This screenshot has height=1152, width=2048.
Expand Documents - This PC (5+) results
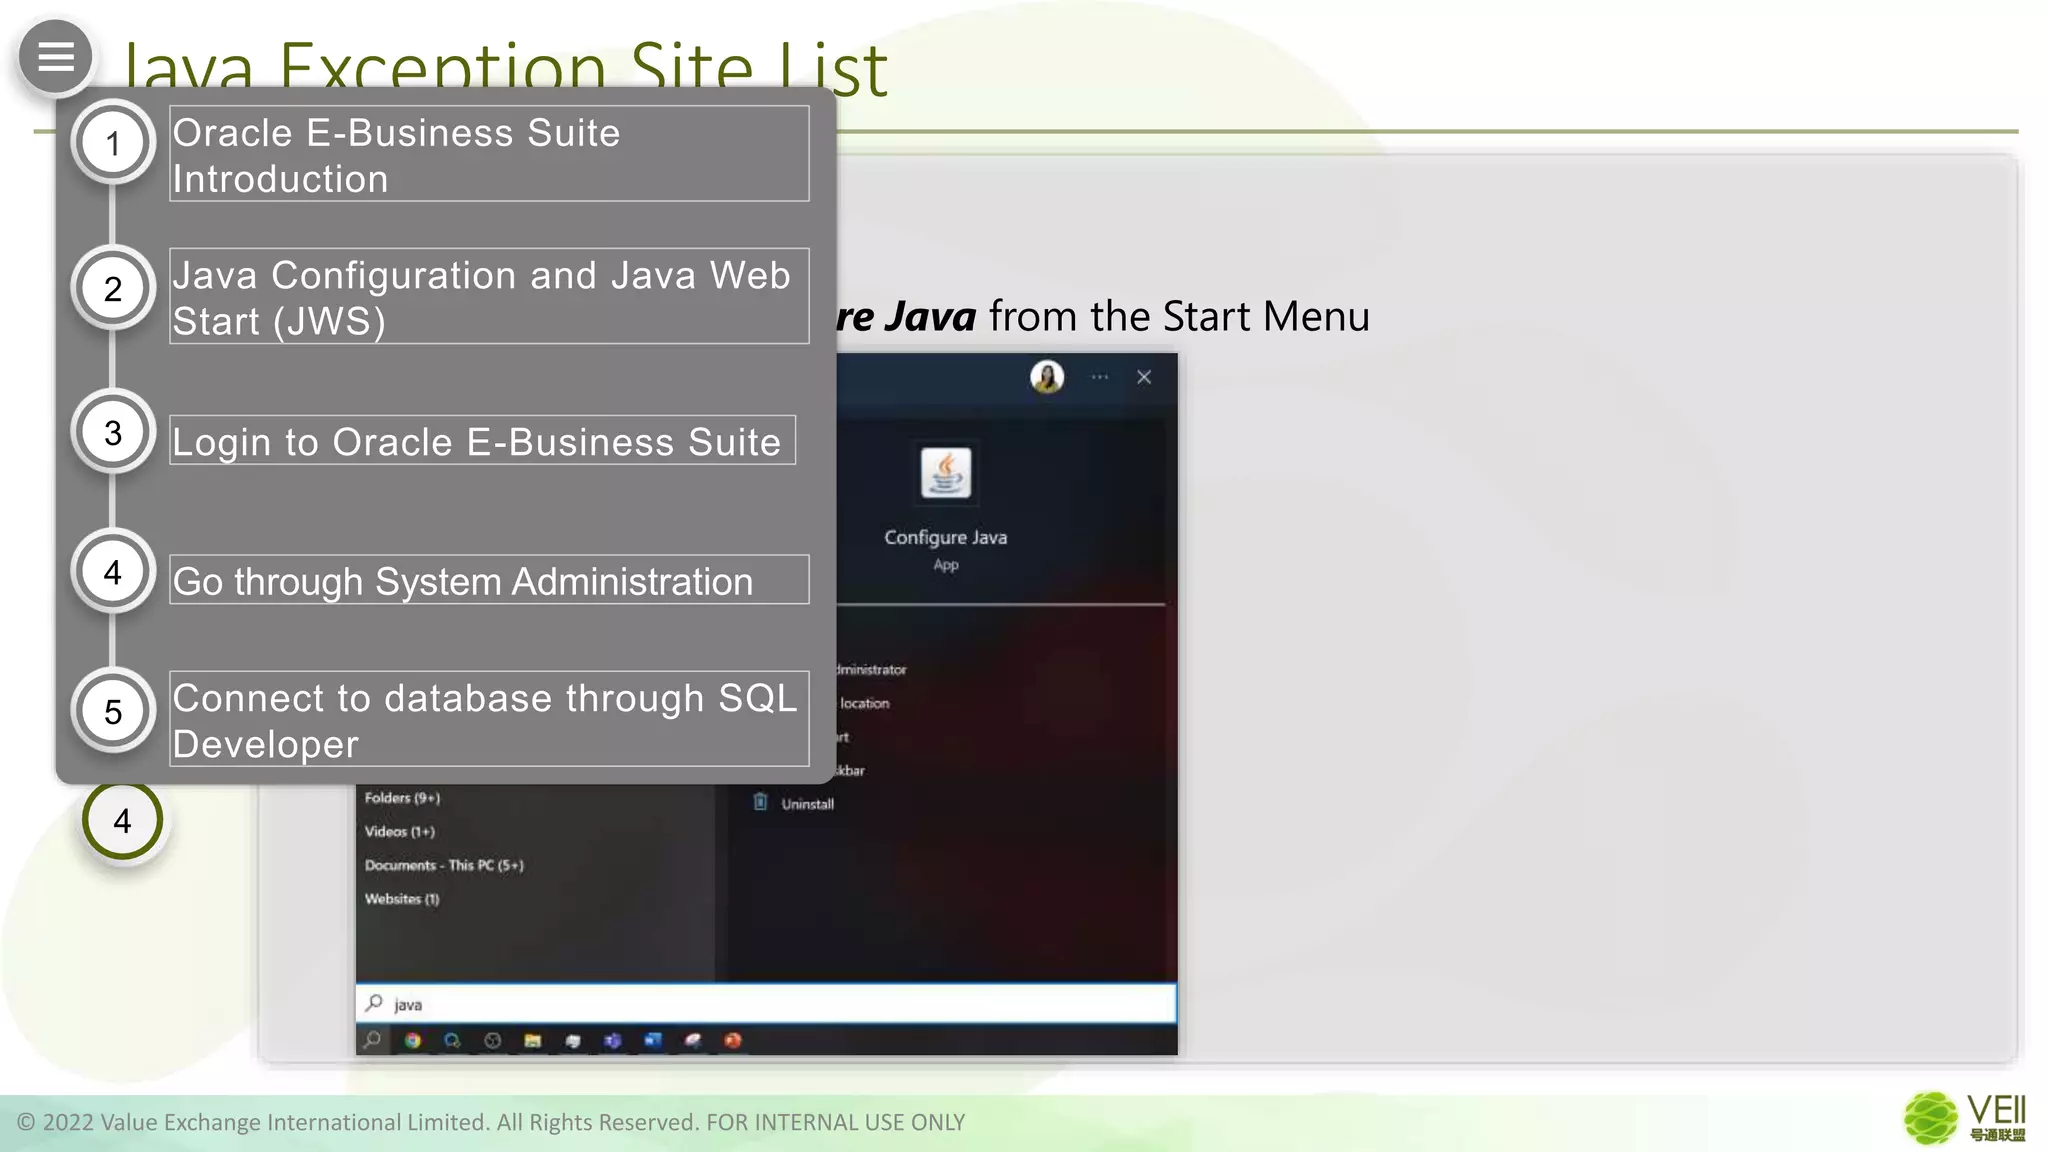point(444,865)
